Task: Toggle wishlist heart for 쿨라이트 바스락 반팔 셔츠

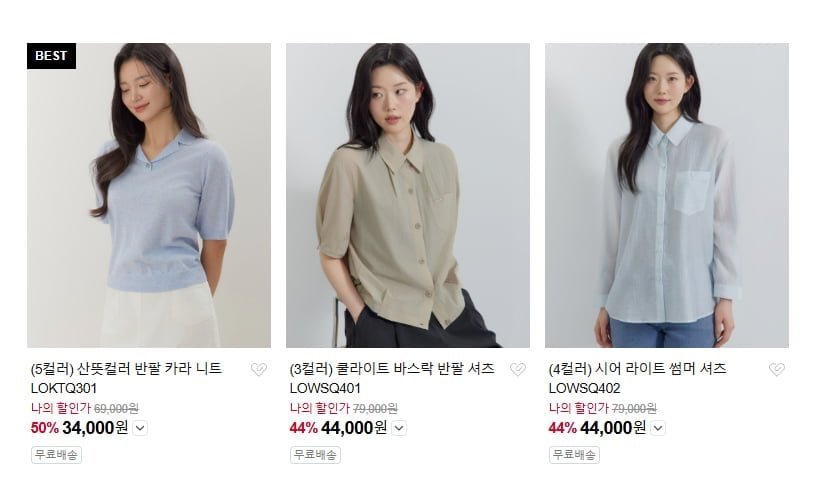Action: click(518, 369)
